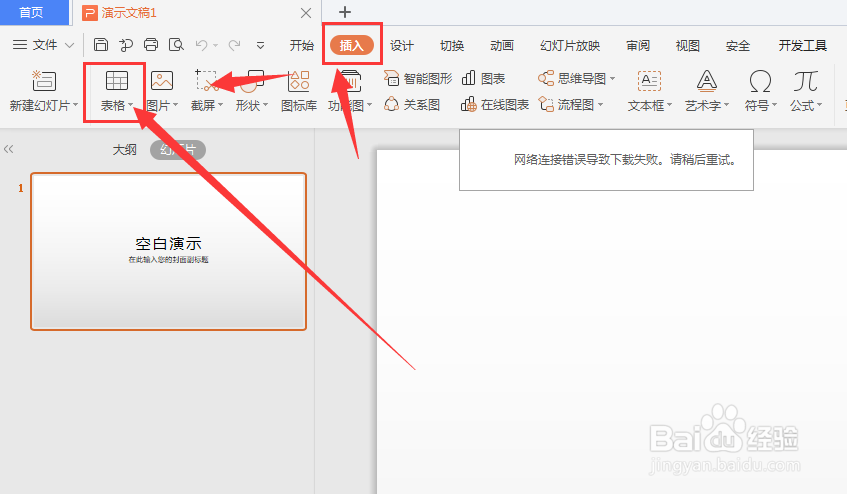Switch to the Insert (插入) tab
The height and width of the screenshot is (494, 847).
(x=352, y=45)
